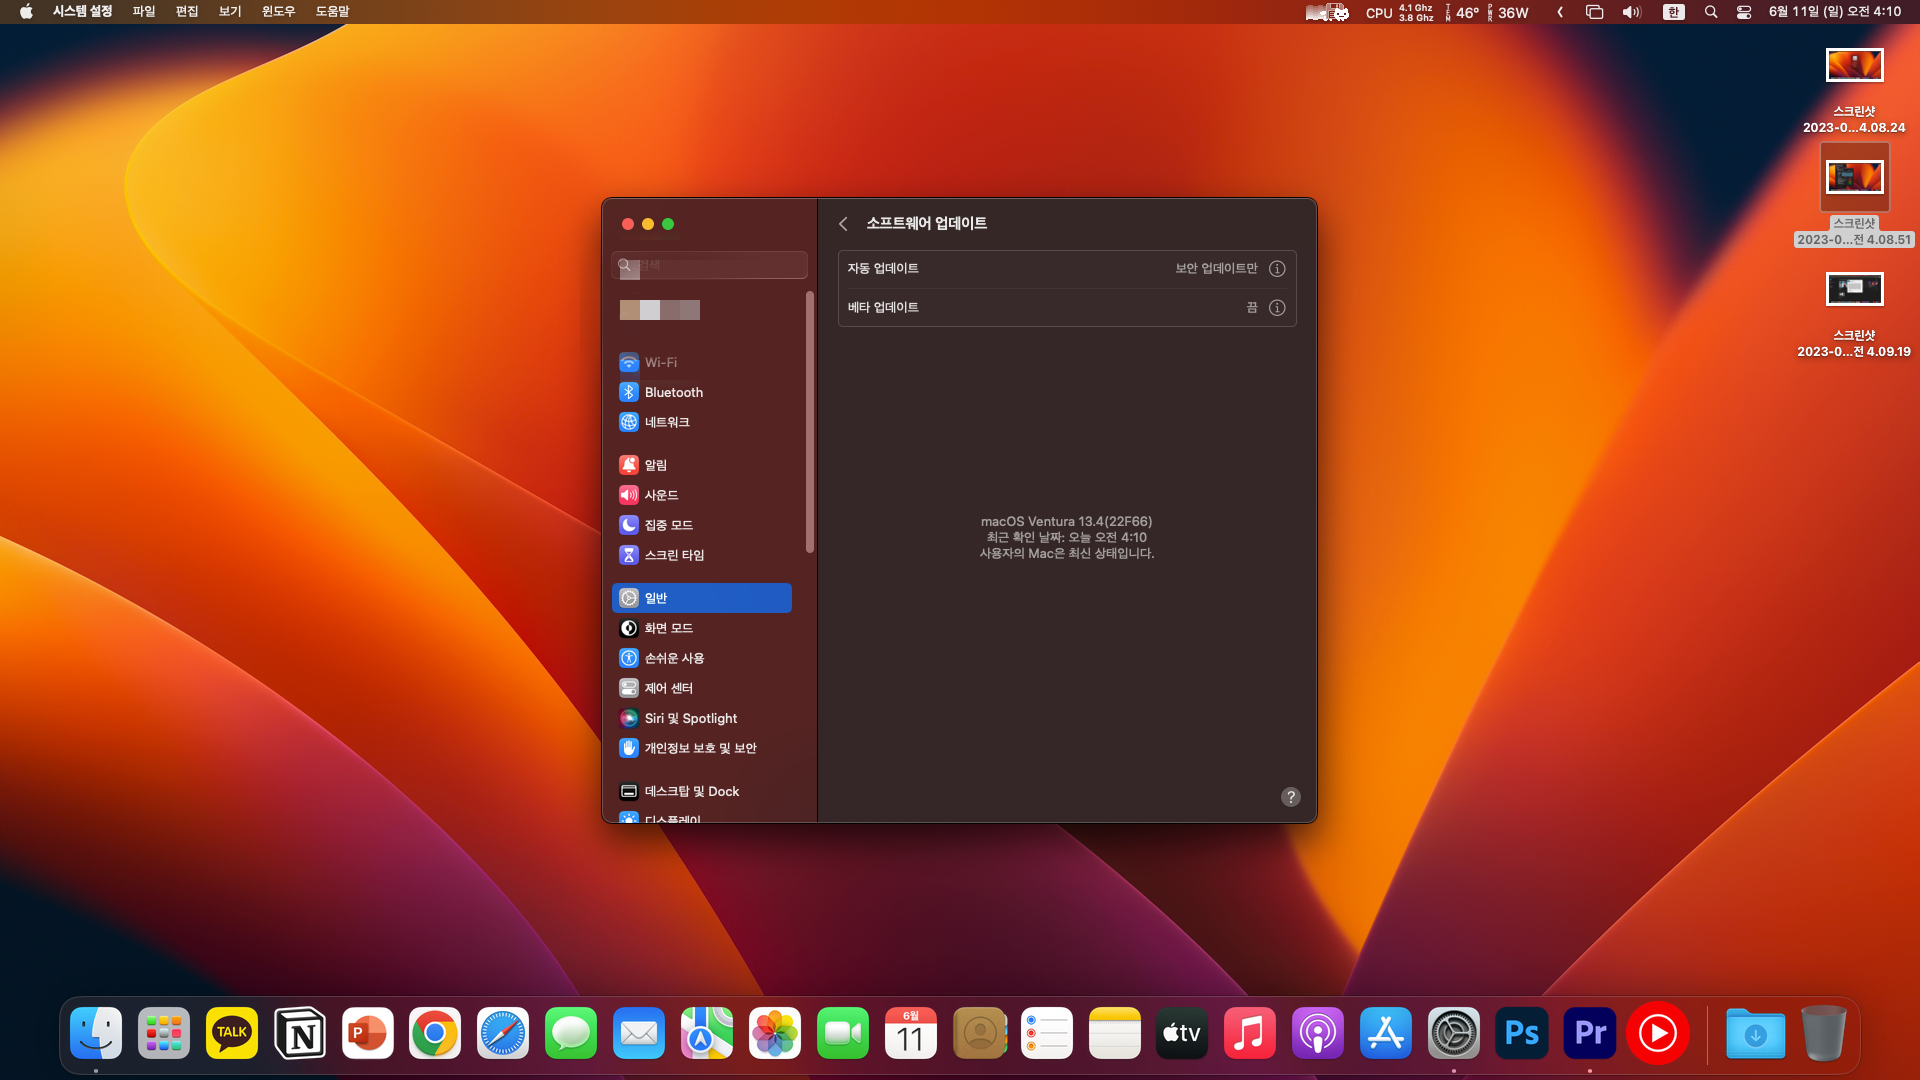Screen dimensions: 1920x1080
Task: Open App Store from the Dock
Action: pos(1386,1033)
